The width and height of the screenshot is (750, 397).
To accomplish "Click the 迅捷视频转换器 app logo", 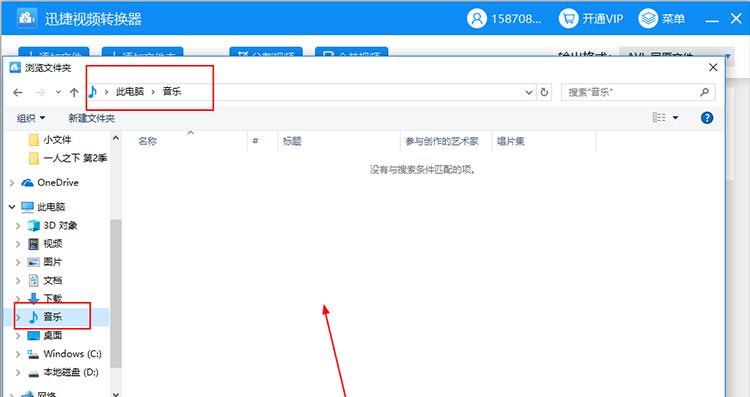I will [x=27, y=19].
